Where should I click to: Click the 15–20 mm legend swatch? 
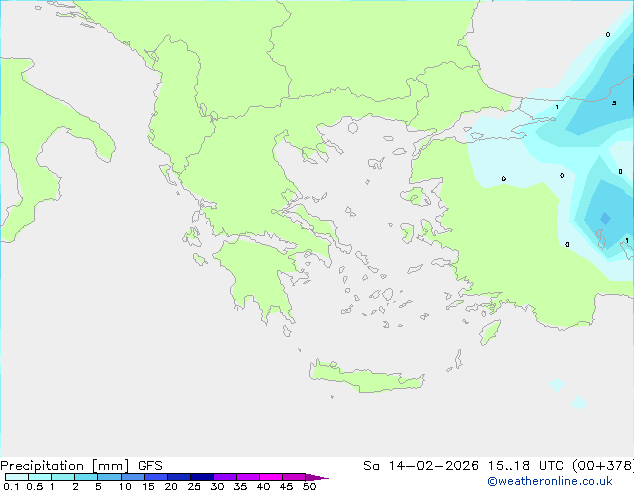click(155, 477)
